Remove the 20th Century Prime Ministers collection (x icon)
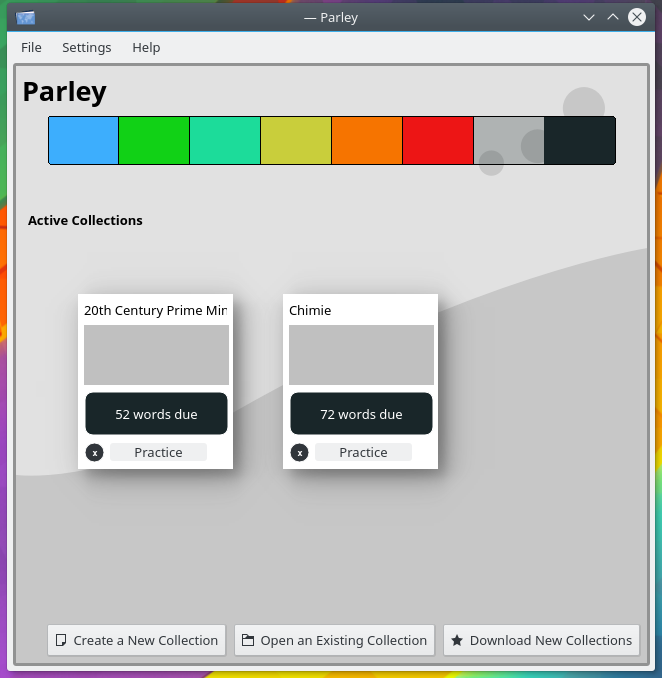The height and width of the screenshot is (678, 662). pos(94,453)
